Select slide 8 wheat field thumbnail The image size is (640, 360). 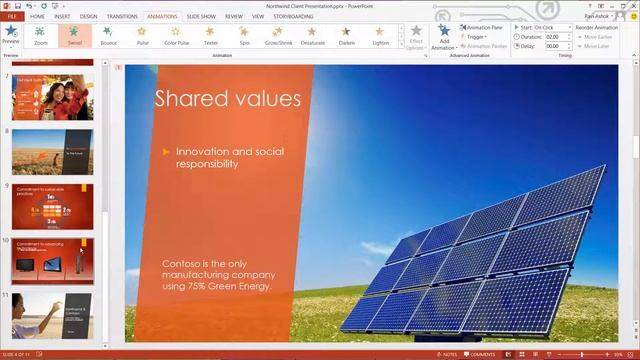click(x=53, y=152)
